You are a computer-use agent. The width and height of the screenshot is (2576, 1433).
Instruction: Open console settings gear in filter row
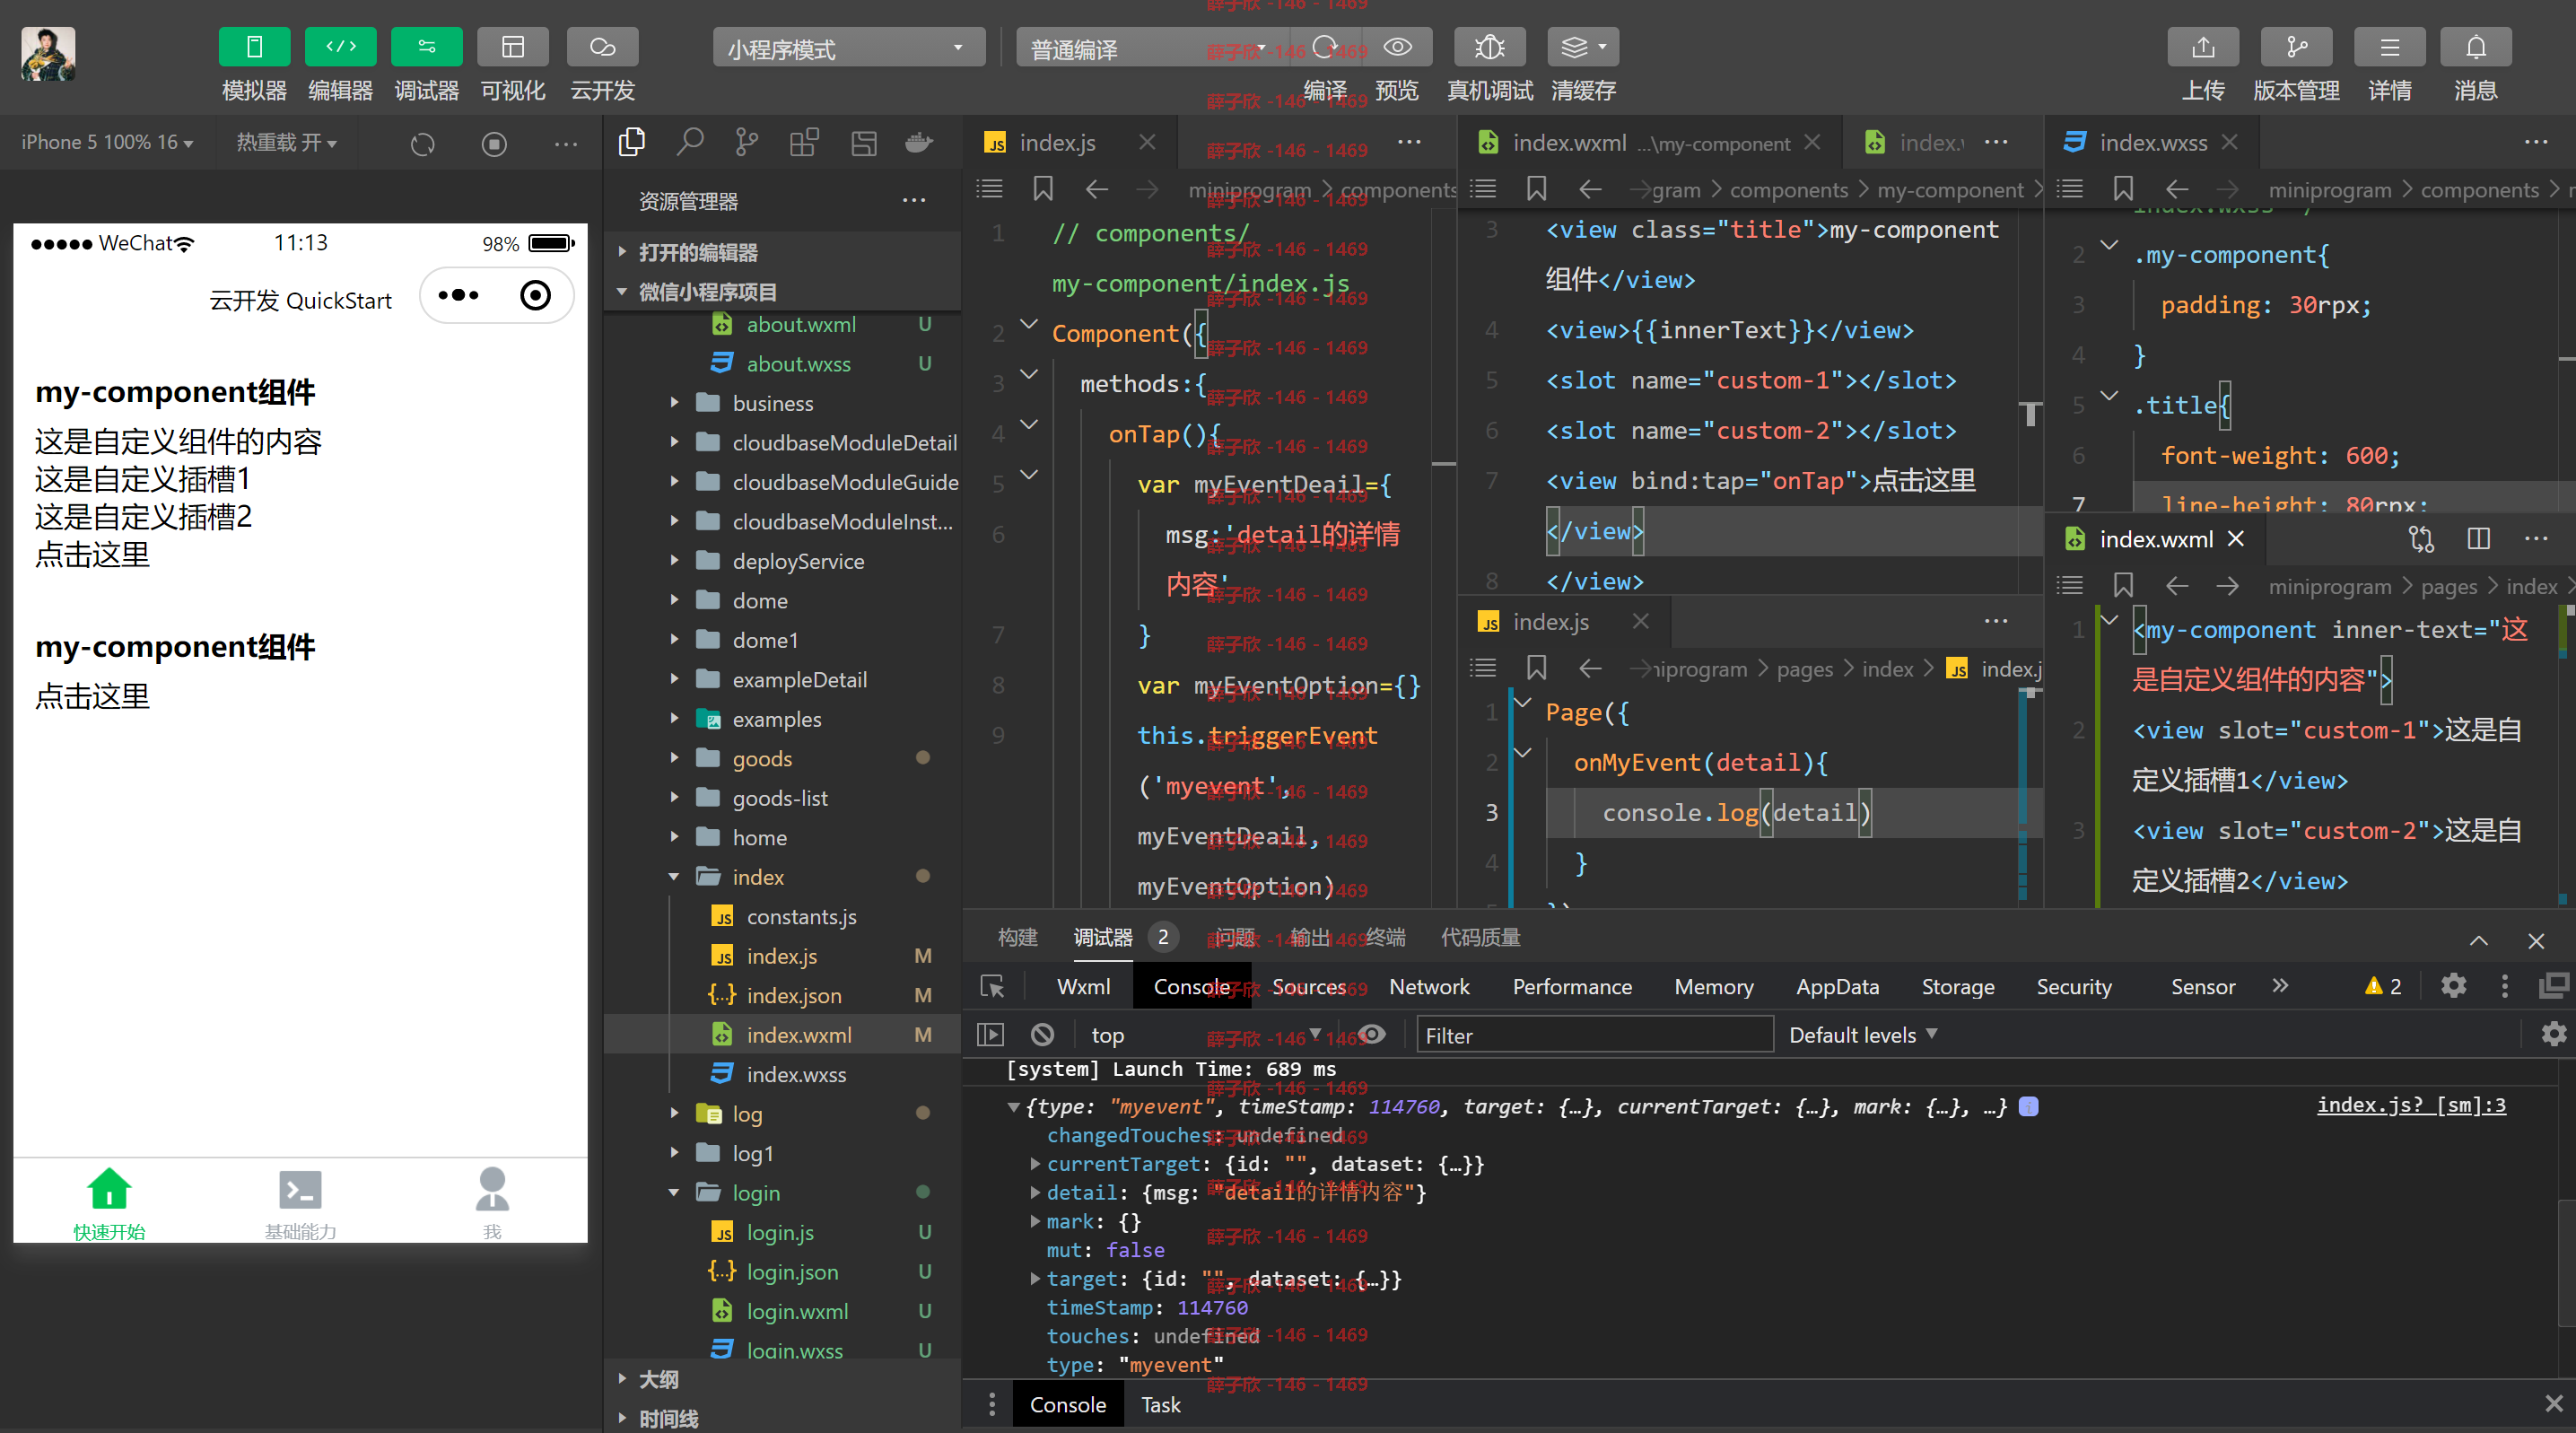point(2553,1034)
